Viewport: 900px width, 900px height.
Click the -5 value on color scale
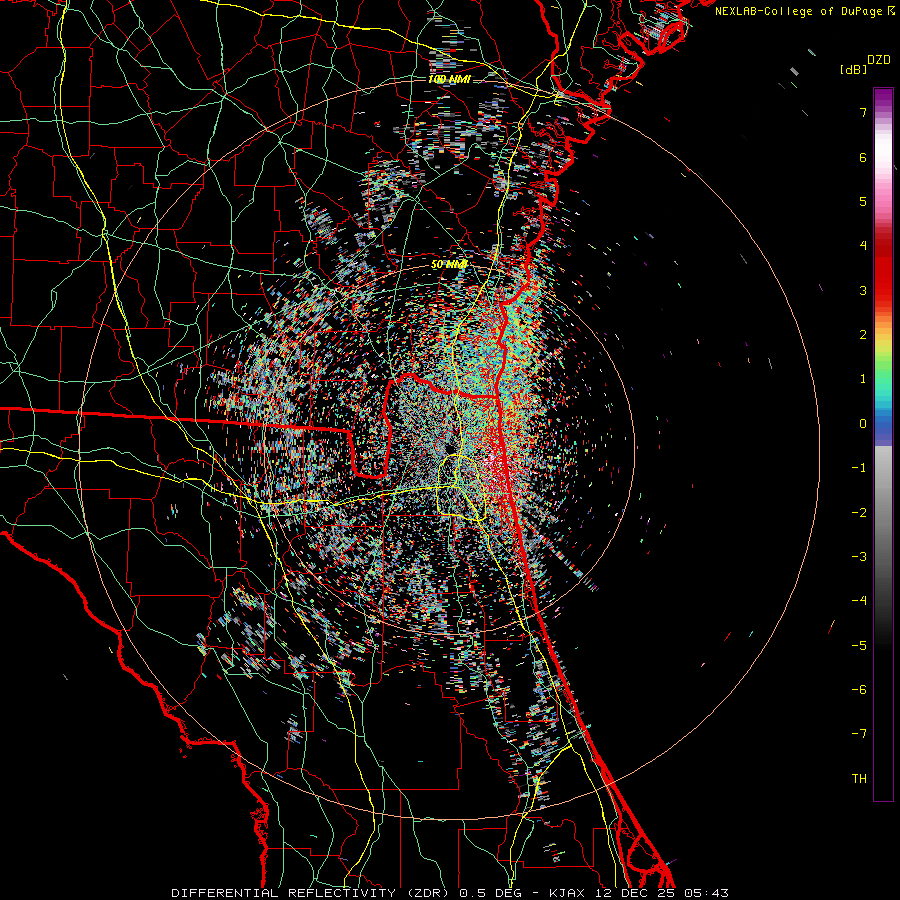859,646
